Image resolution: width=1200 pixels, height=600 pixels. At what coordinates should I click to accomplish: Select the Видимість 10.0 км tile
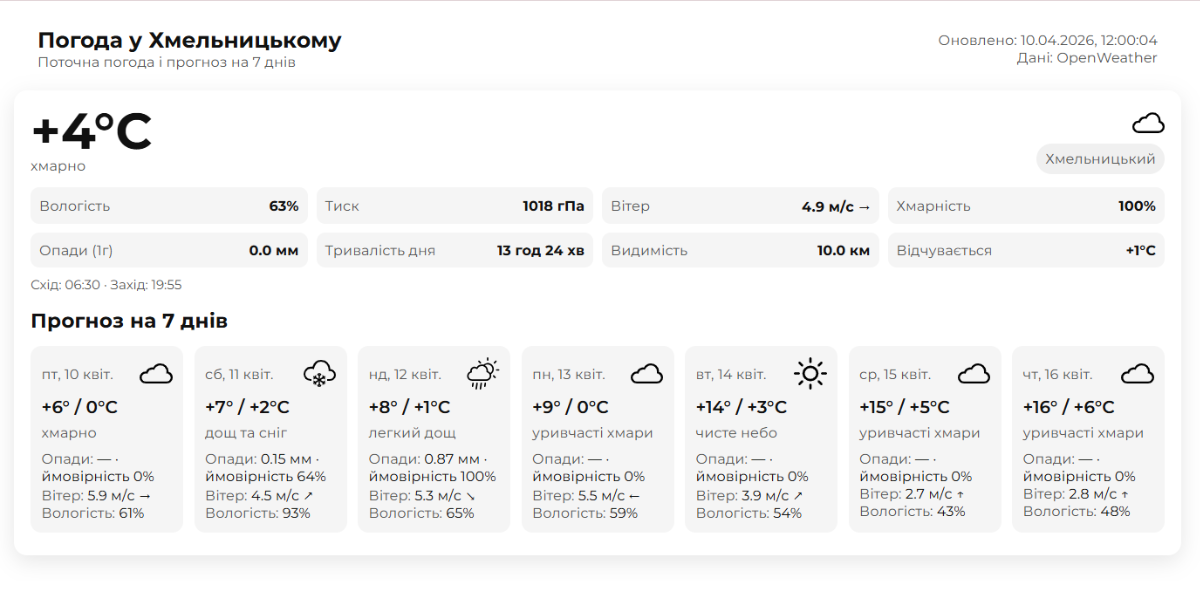coord(740,250)
